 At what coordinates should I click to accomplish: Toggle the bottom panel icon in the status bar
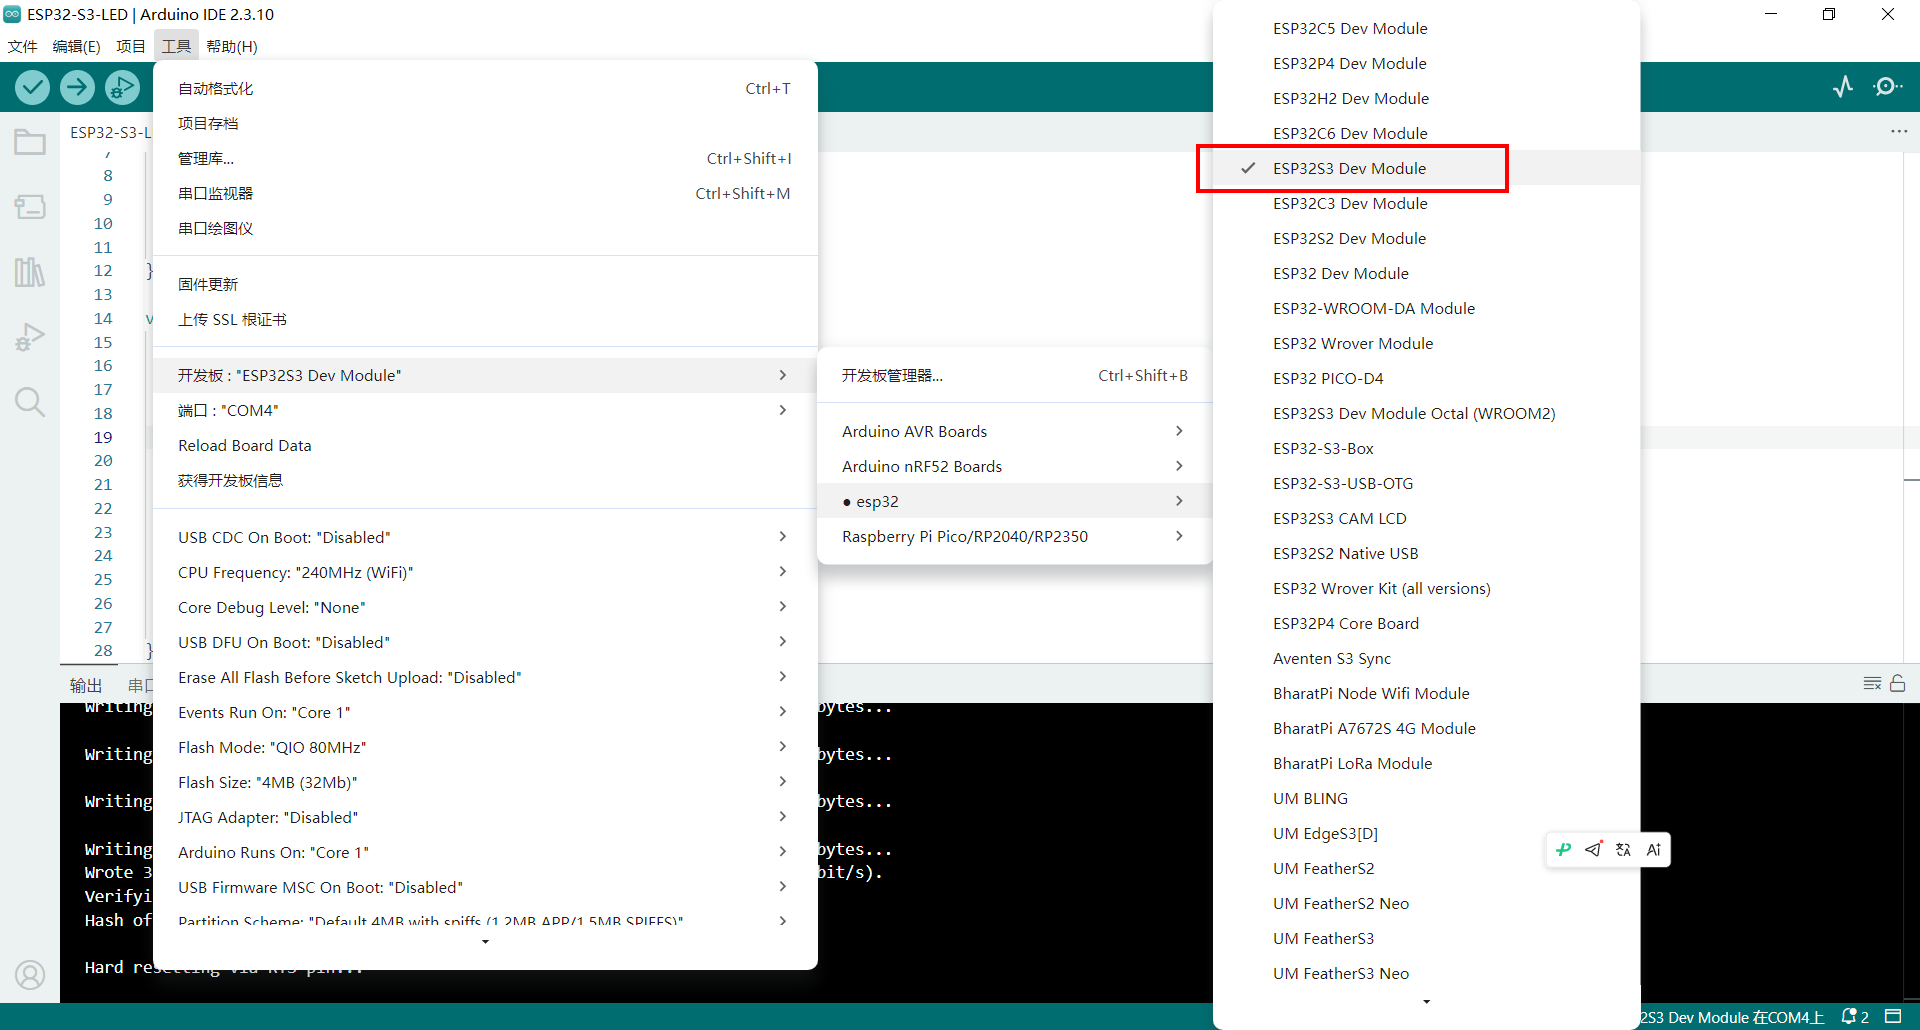tap(1893, 1017)
